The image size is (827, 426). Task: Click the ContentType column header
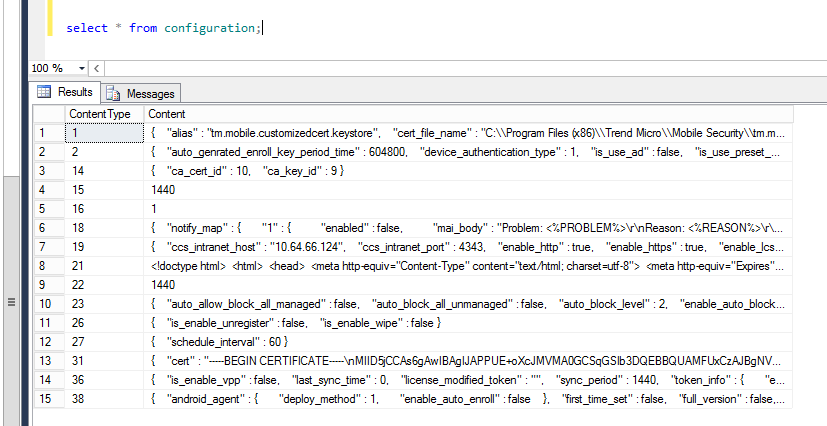tap(104, 114)
